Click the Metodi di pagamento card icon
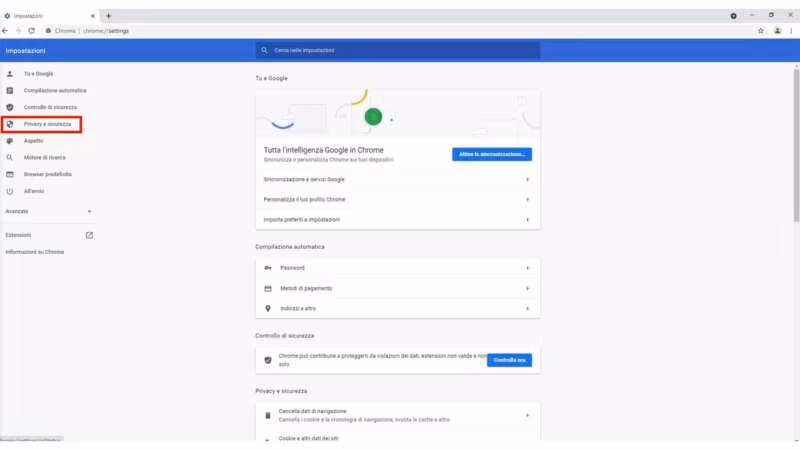800x450 pixels. pos(268,289)
